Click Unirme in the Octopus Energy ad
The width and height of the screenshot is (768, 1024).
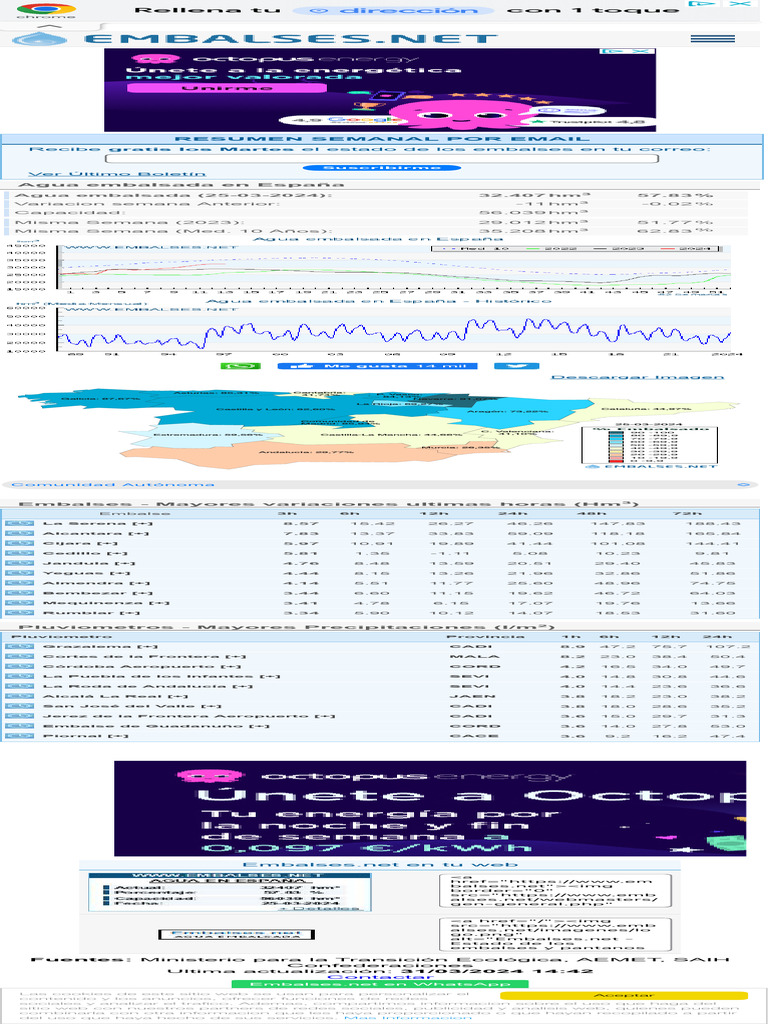point(227,88)
